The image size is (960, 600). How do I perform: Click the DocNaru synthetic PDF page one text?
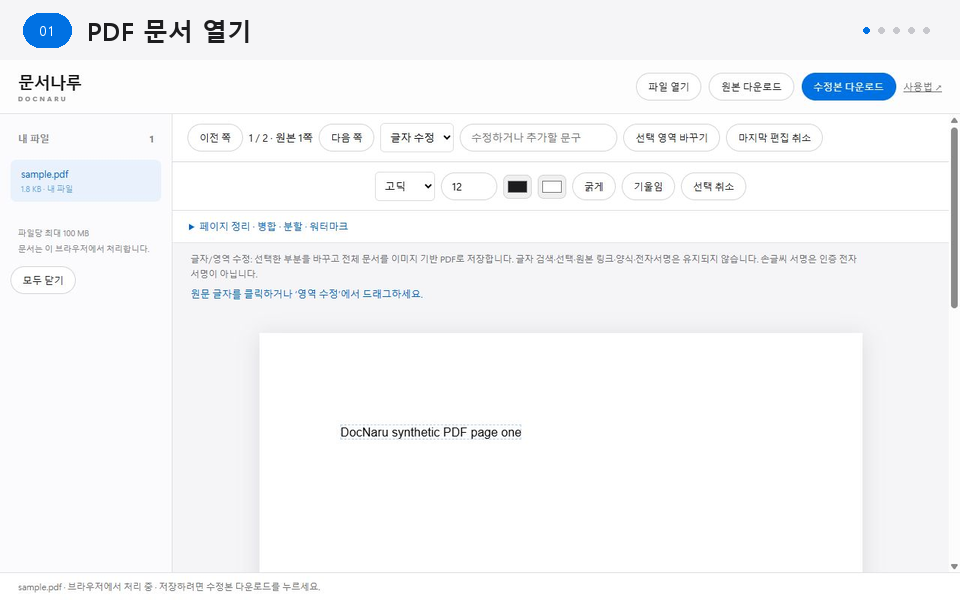[430, 432]
